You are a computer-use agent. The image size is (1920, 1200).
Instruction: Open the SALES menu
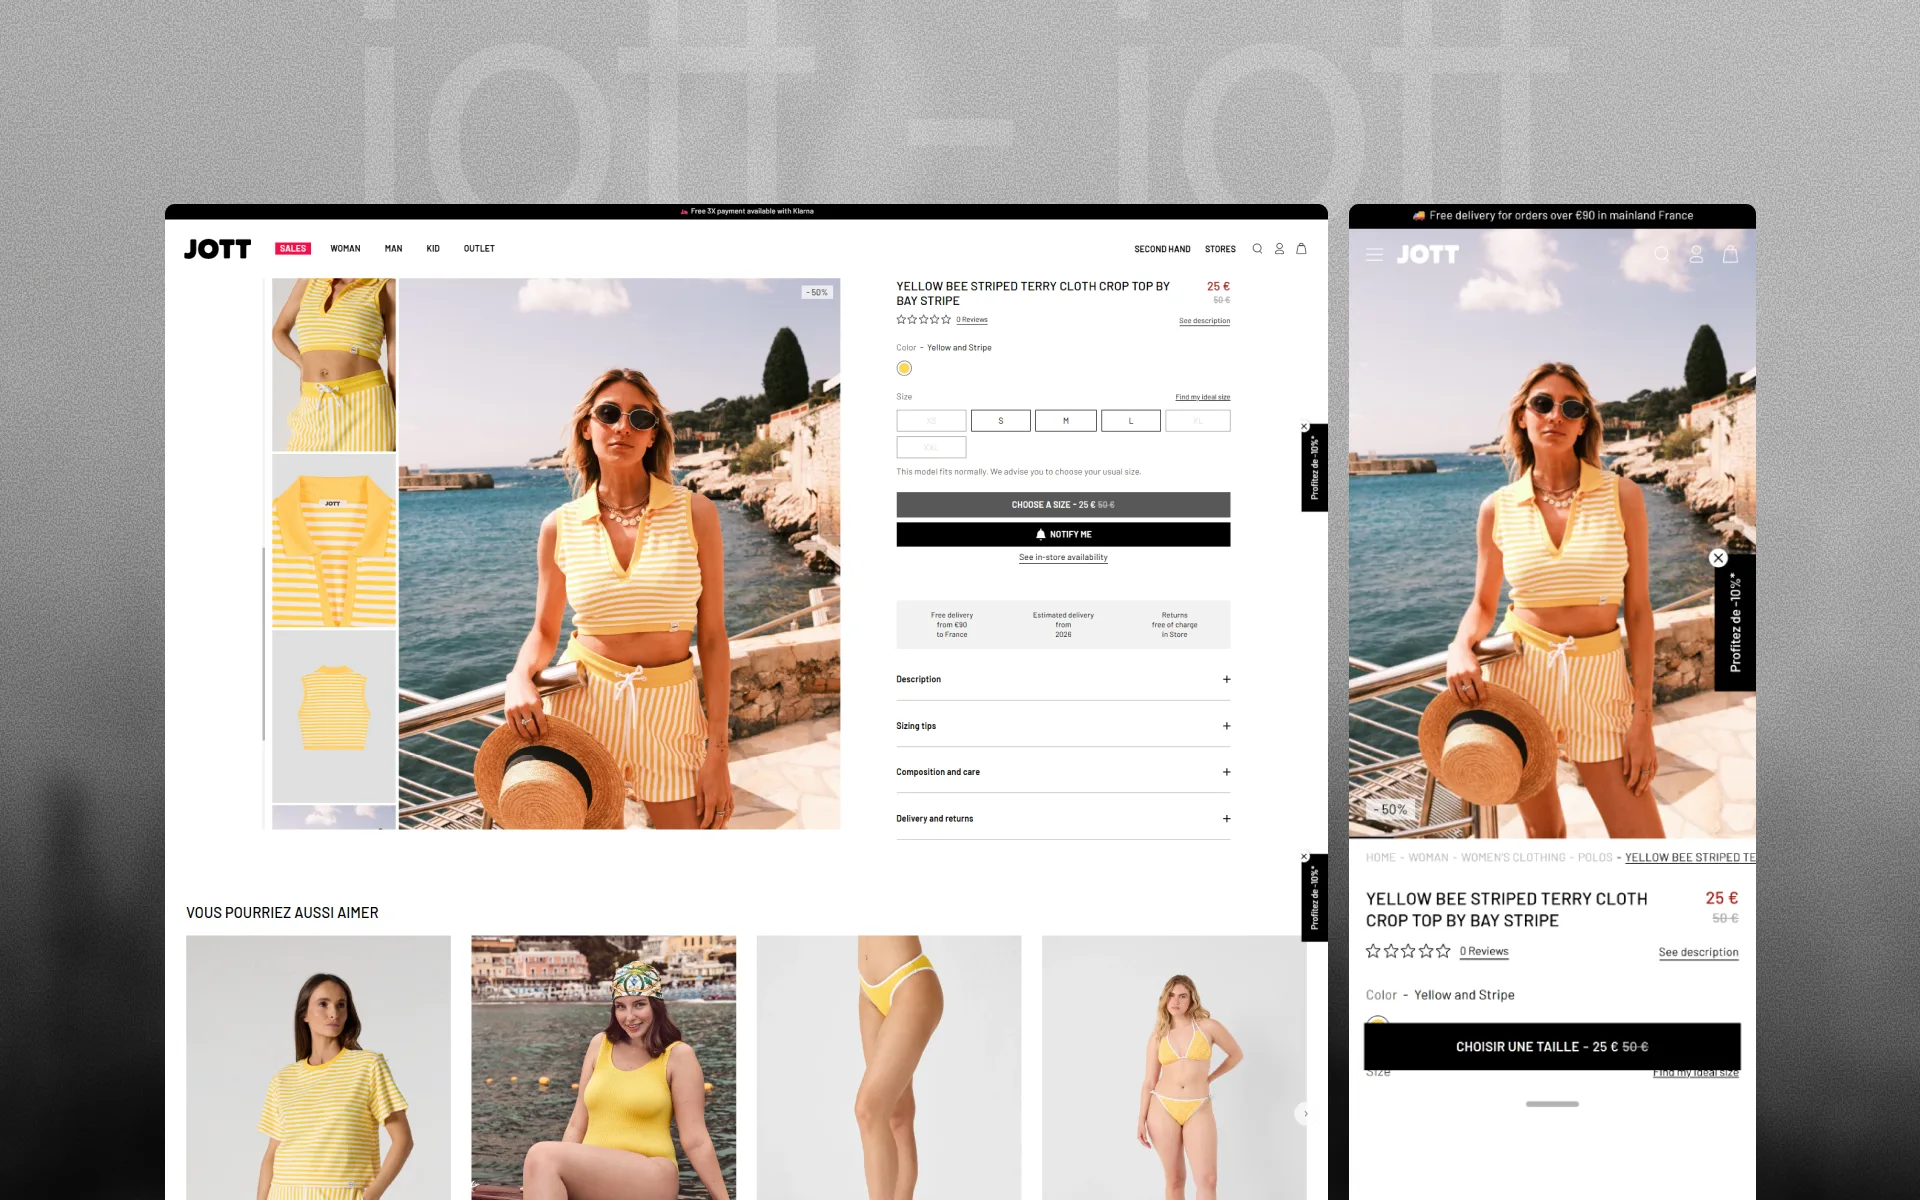pos(293,249)
